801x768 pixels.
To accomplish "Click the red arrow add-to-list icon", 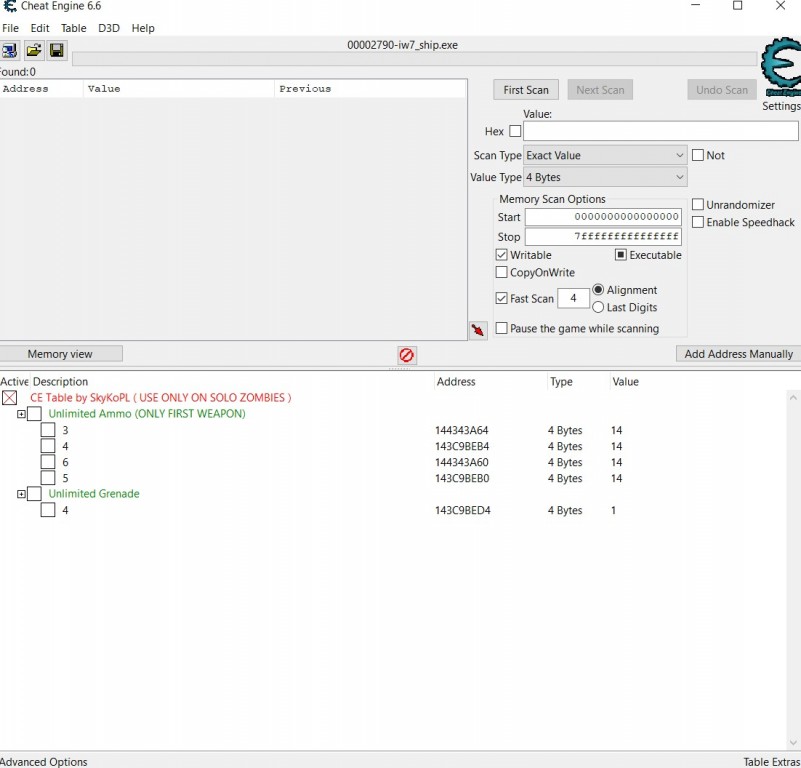I will (x=478, y=330).
